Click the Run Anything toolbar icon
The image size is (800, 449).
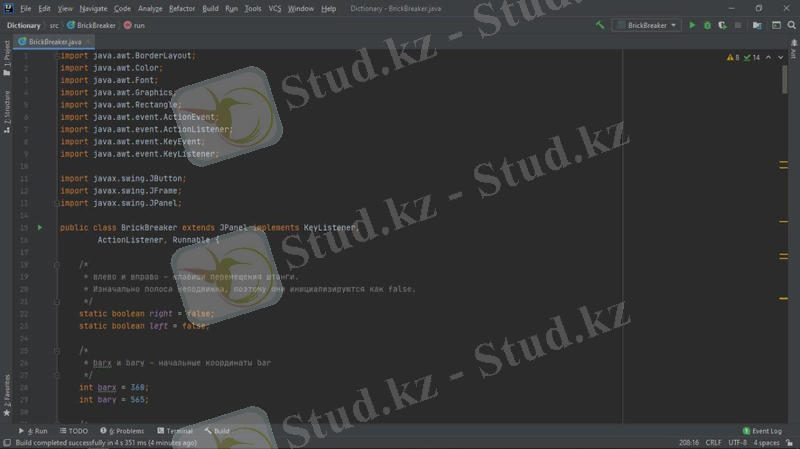(776, 25)
